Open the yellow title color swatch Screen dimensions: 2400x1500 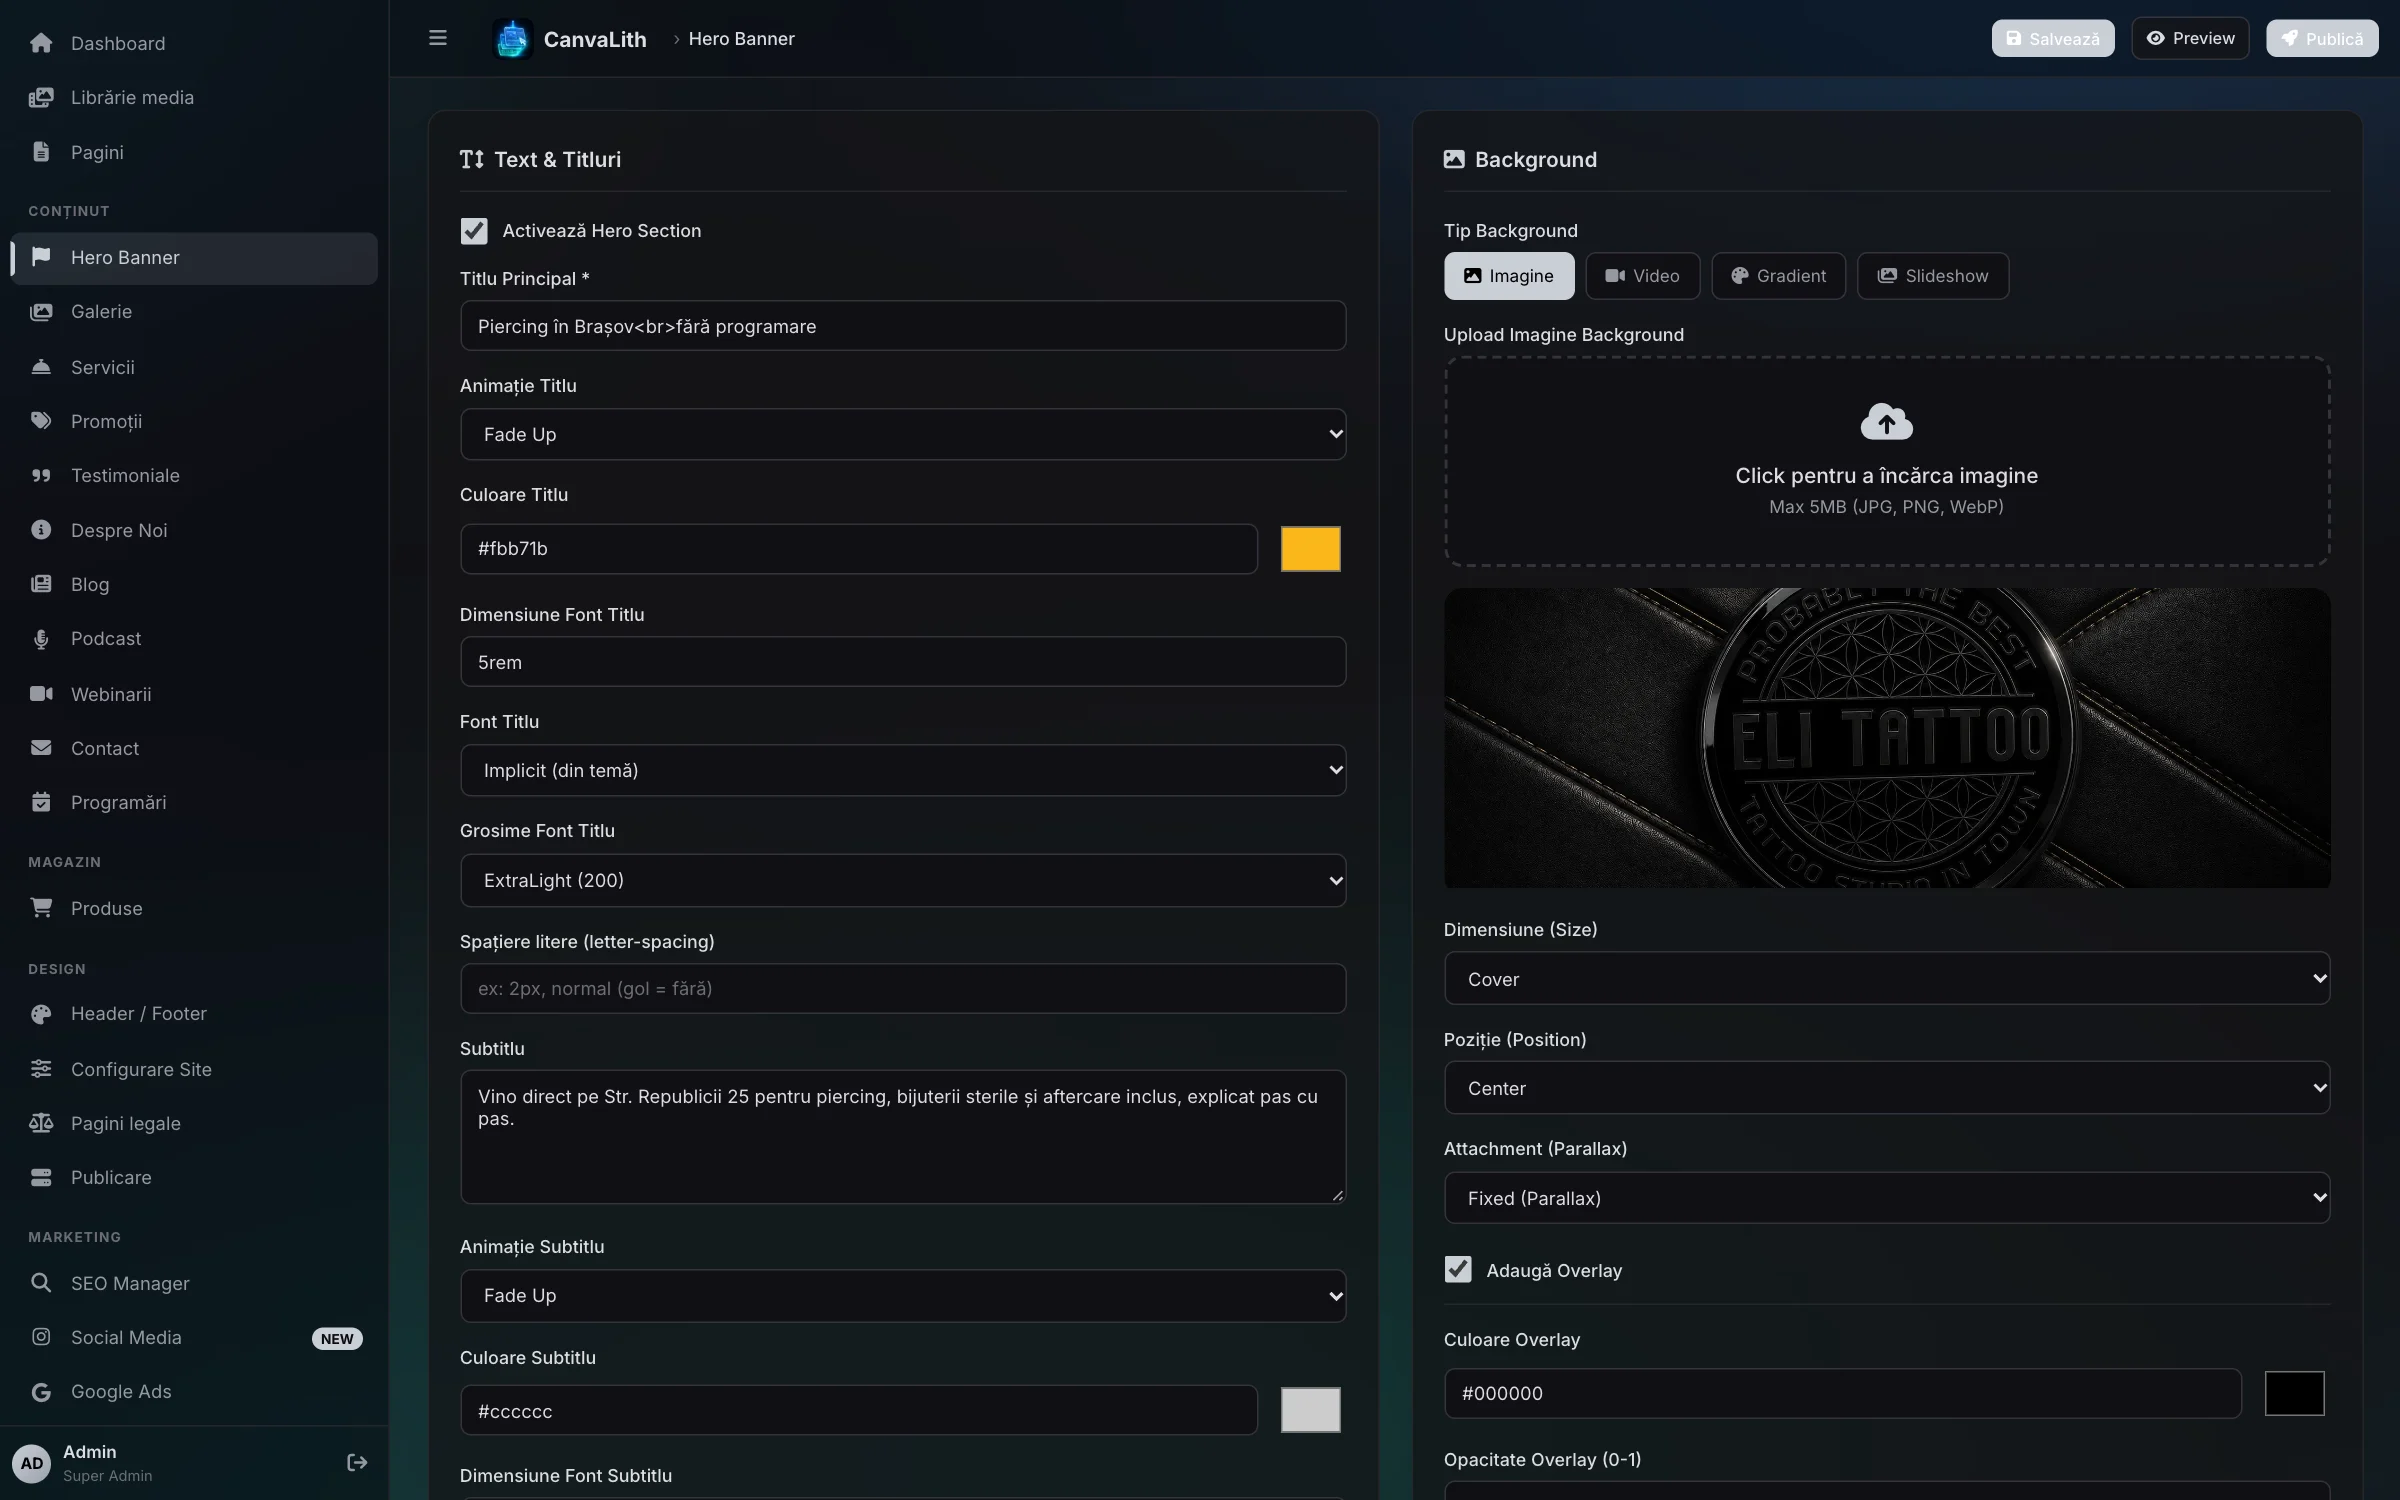tap(1310, 549)
